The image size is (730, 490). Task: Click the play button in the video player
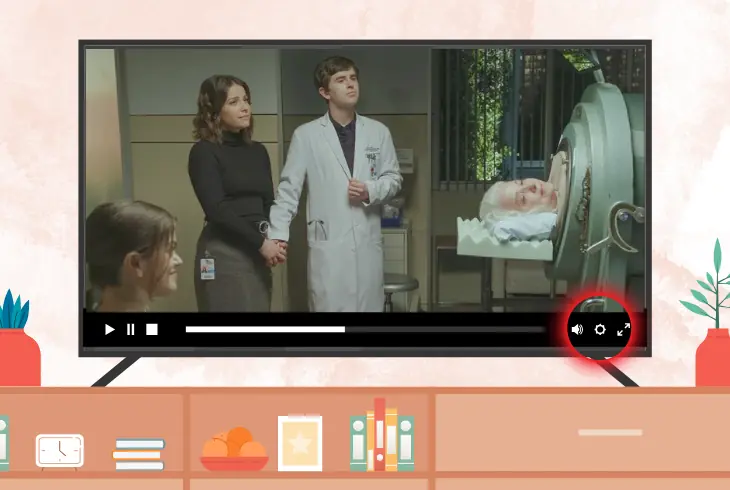coord(109,329)
